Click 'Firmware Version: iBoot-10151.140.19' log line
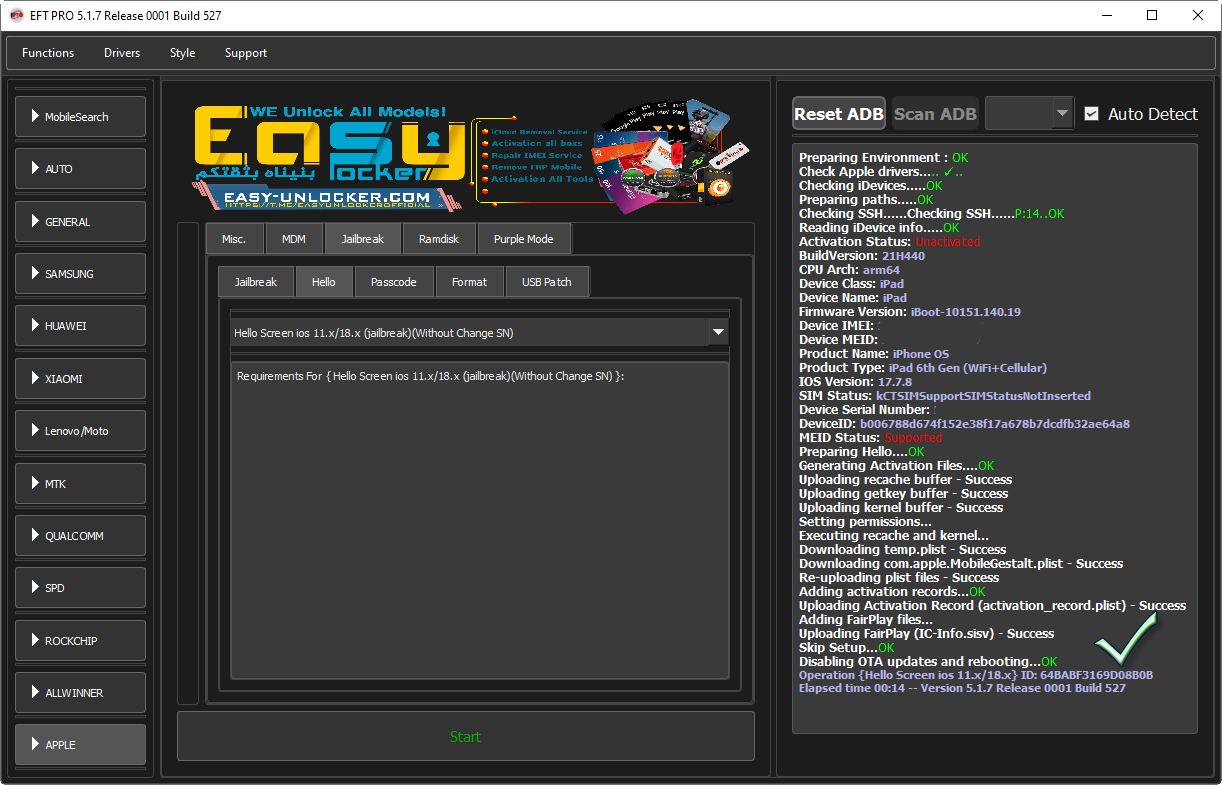This screenshot has height=785, width=1222. (x=910, y=312)
